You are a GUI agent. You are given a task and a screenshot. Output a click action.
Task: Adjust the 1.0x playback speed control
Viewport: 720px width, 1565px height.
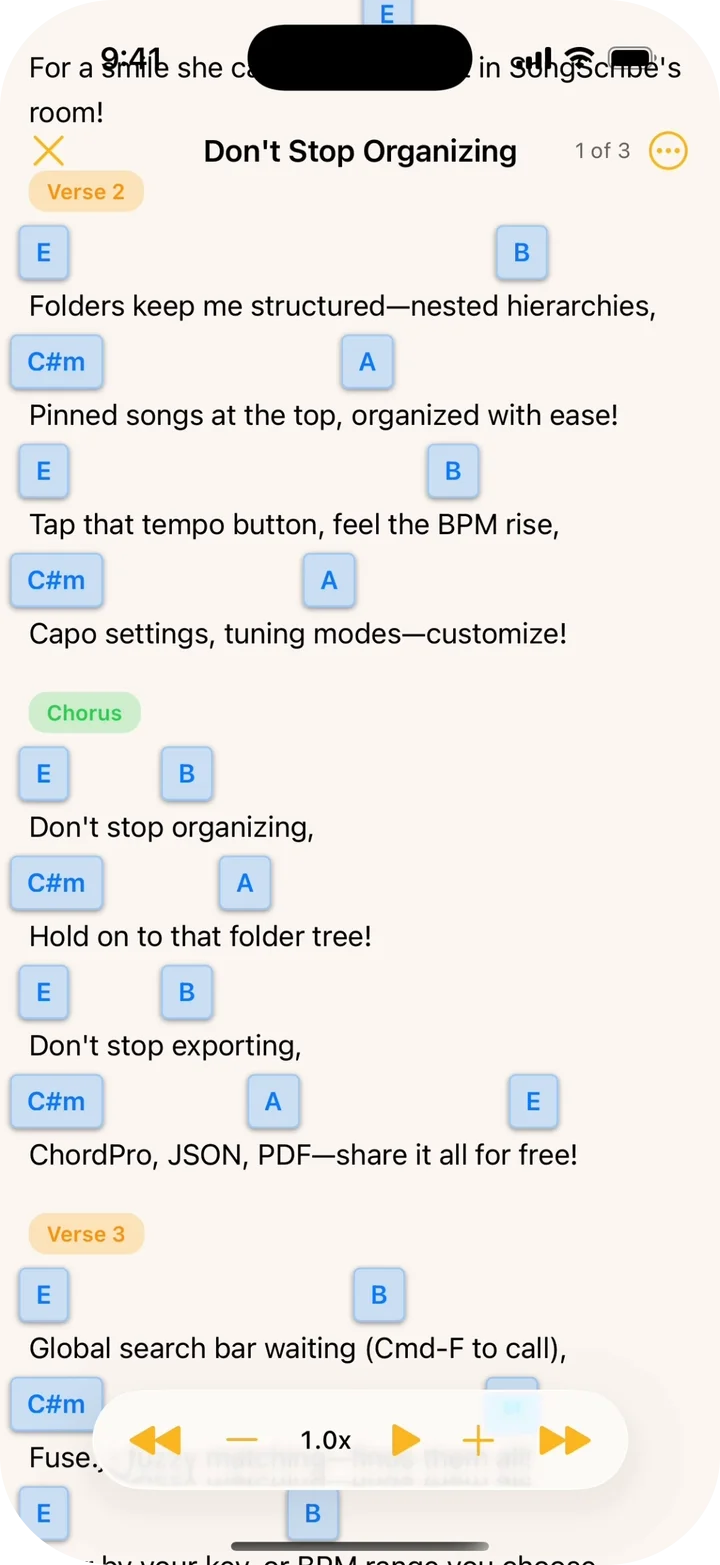coord(324,1440)
